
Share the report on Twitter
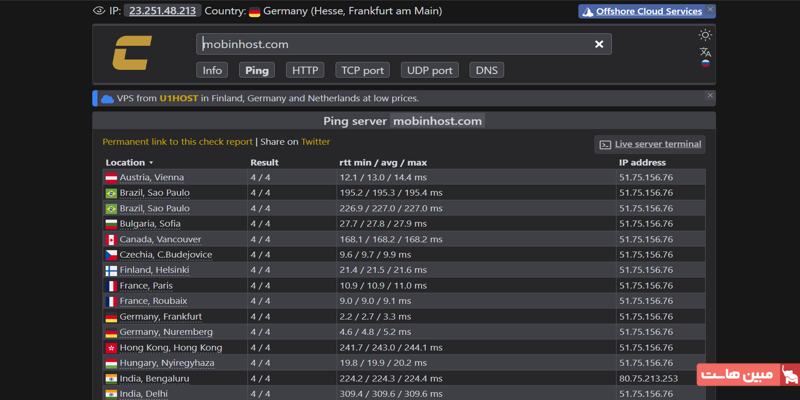(x=315, y=142)
